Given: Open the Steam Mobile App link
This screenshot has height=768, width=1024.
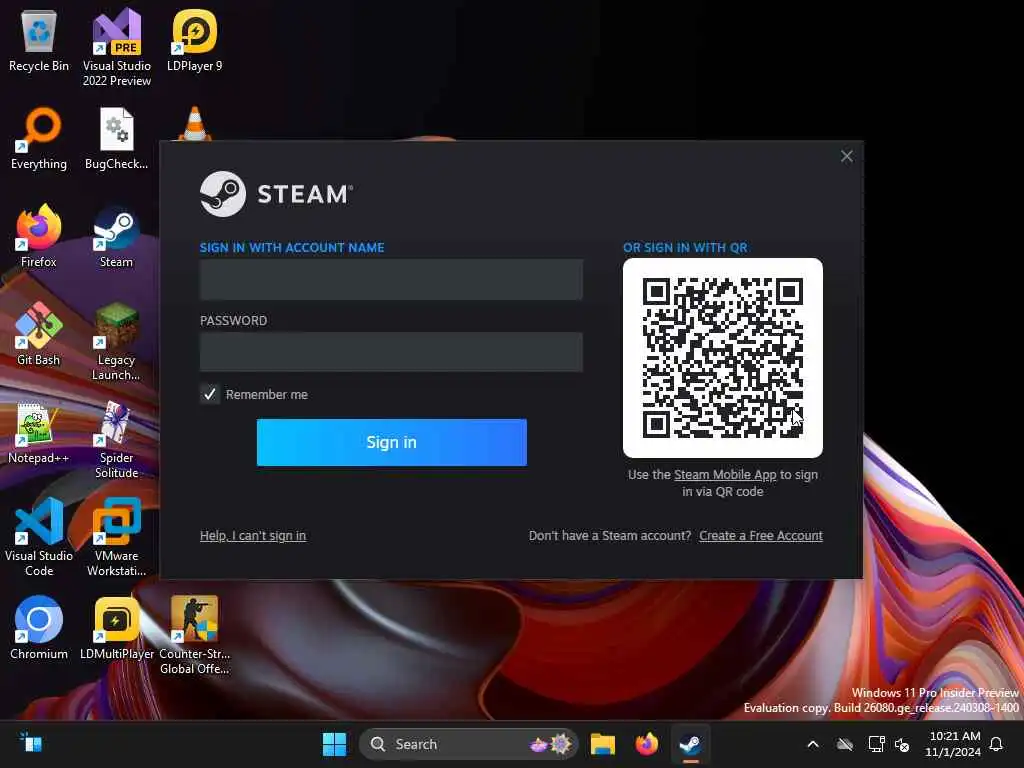Looking at the screenshot, I should tap(725, 475).
